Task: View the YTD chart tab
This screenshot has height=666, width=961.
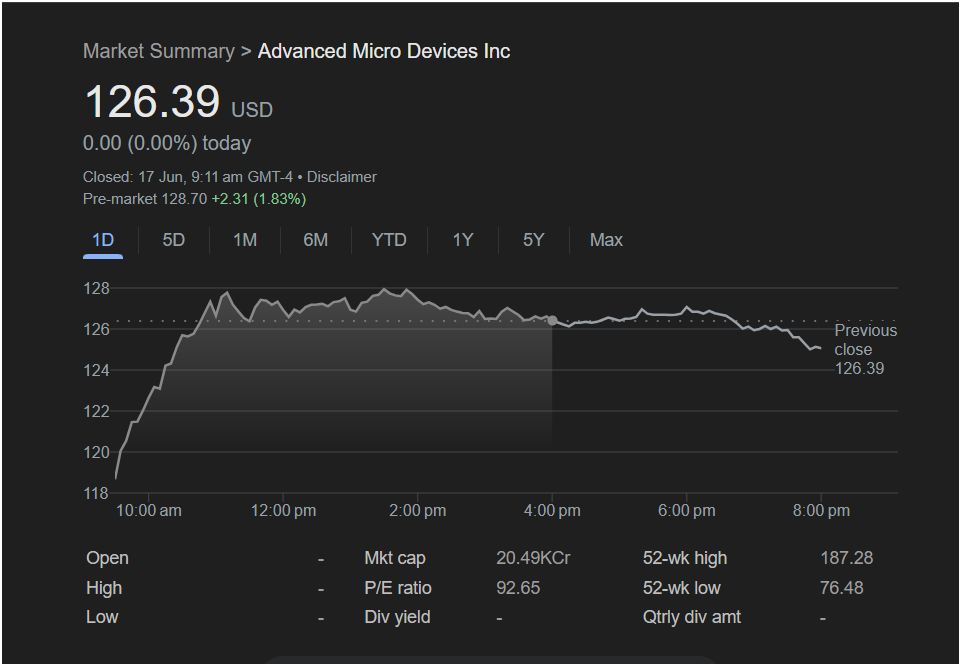Action: [389, 240]
